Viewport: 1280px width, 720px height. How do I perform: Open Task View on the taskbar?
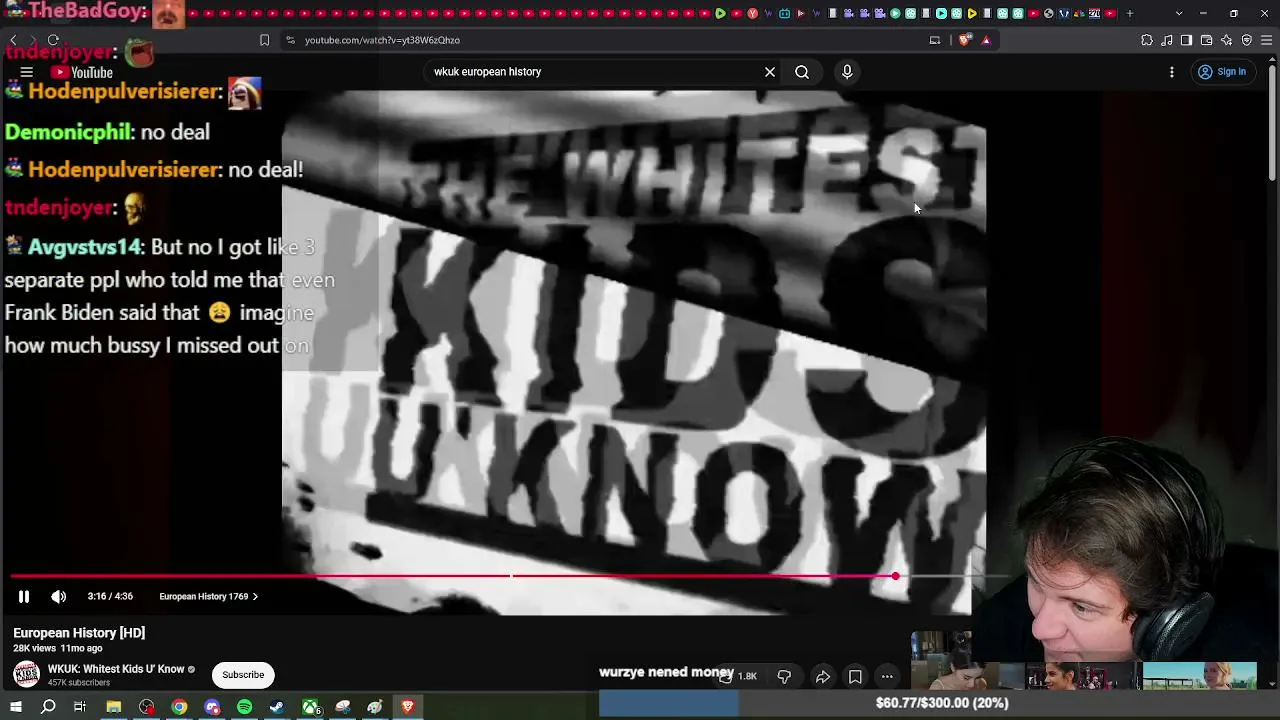80,707
